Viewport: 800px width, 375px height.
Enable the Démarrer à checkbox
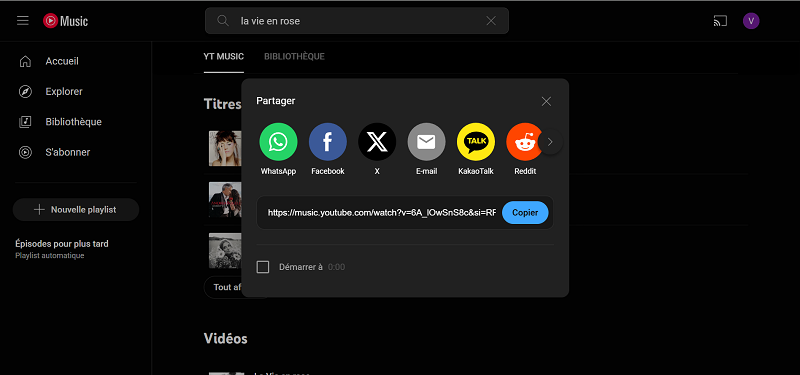263,267
